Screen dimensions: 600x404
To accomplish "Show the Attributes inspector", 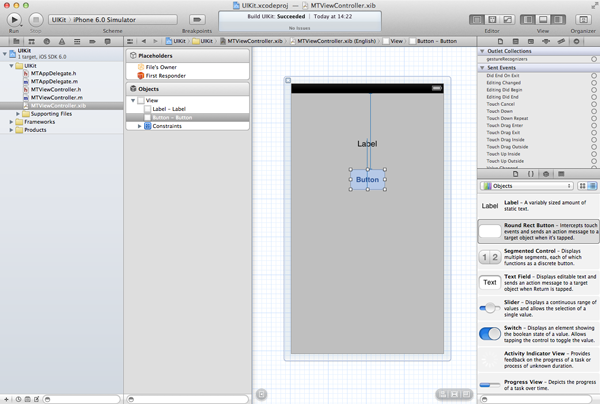I will click(x=546, y=41).
